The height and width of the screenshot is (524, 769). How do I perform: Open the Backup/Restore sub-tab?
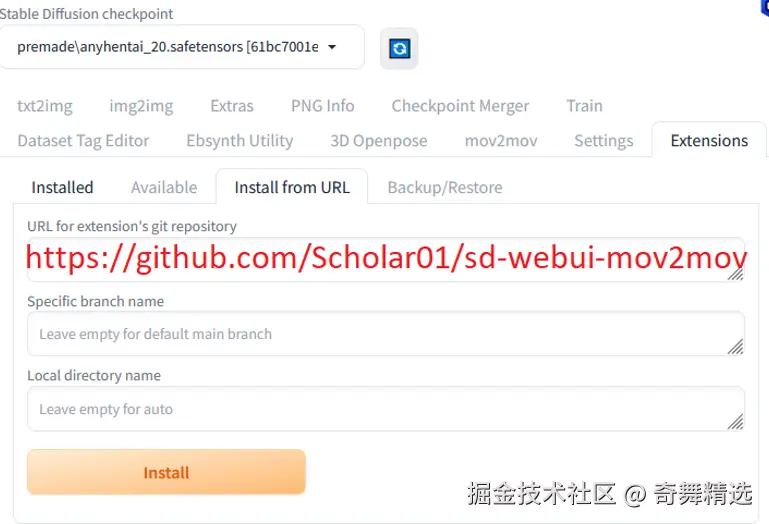tap(445, 187)
